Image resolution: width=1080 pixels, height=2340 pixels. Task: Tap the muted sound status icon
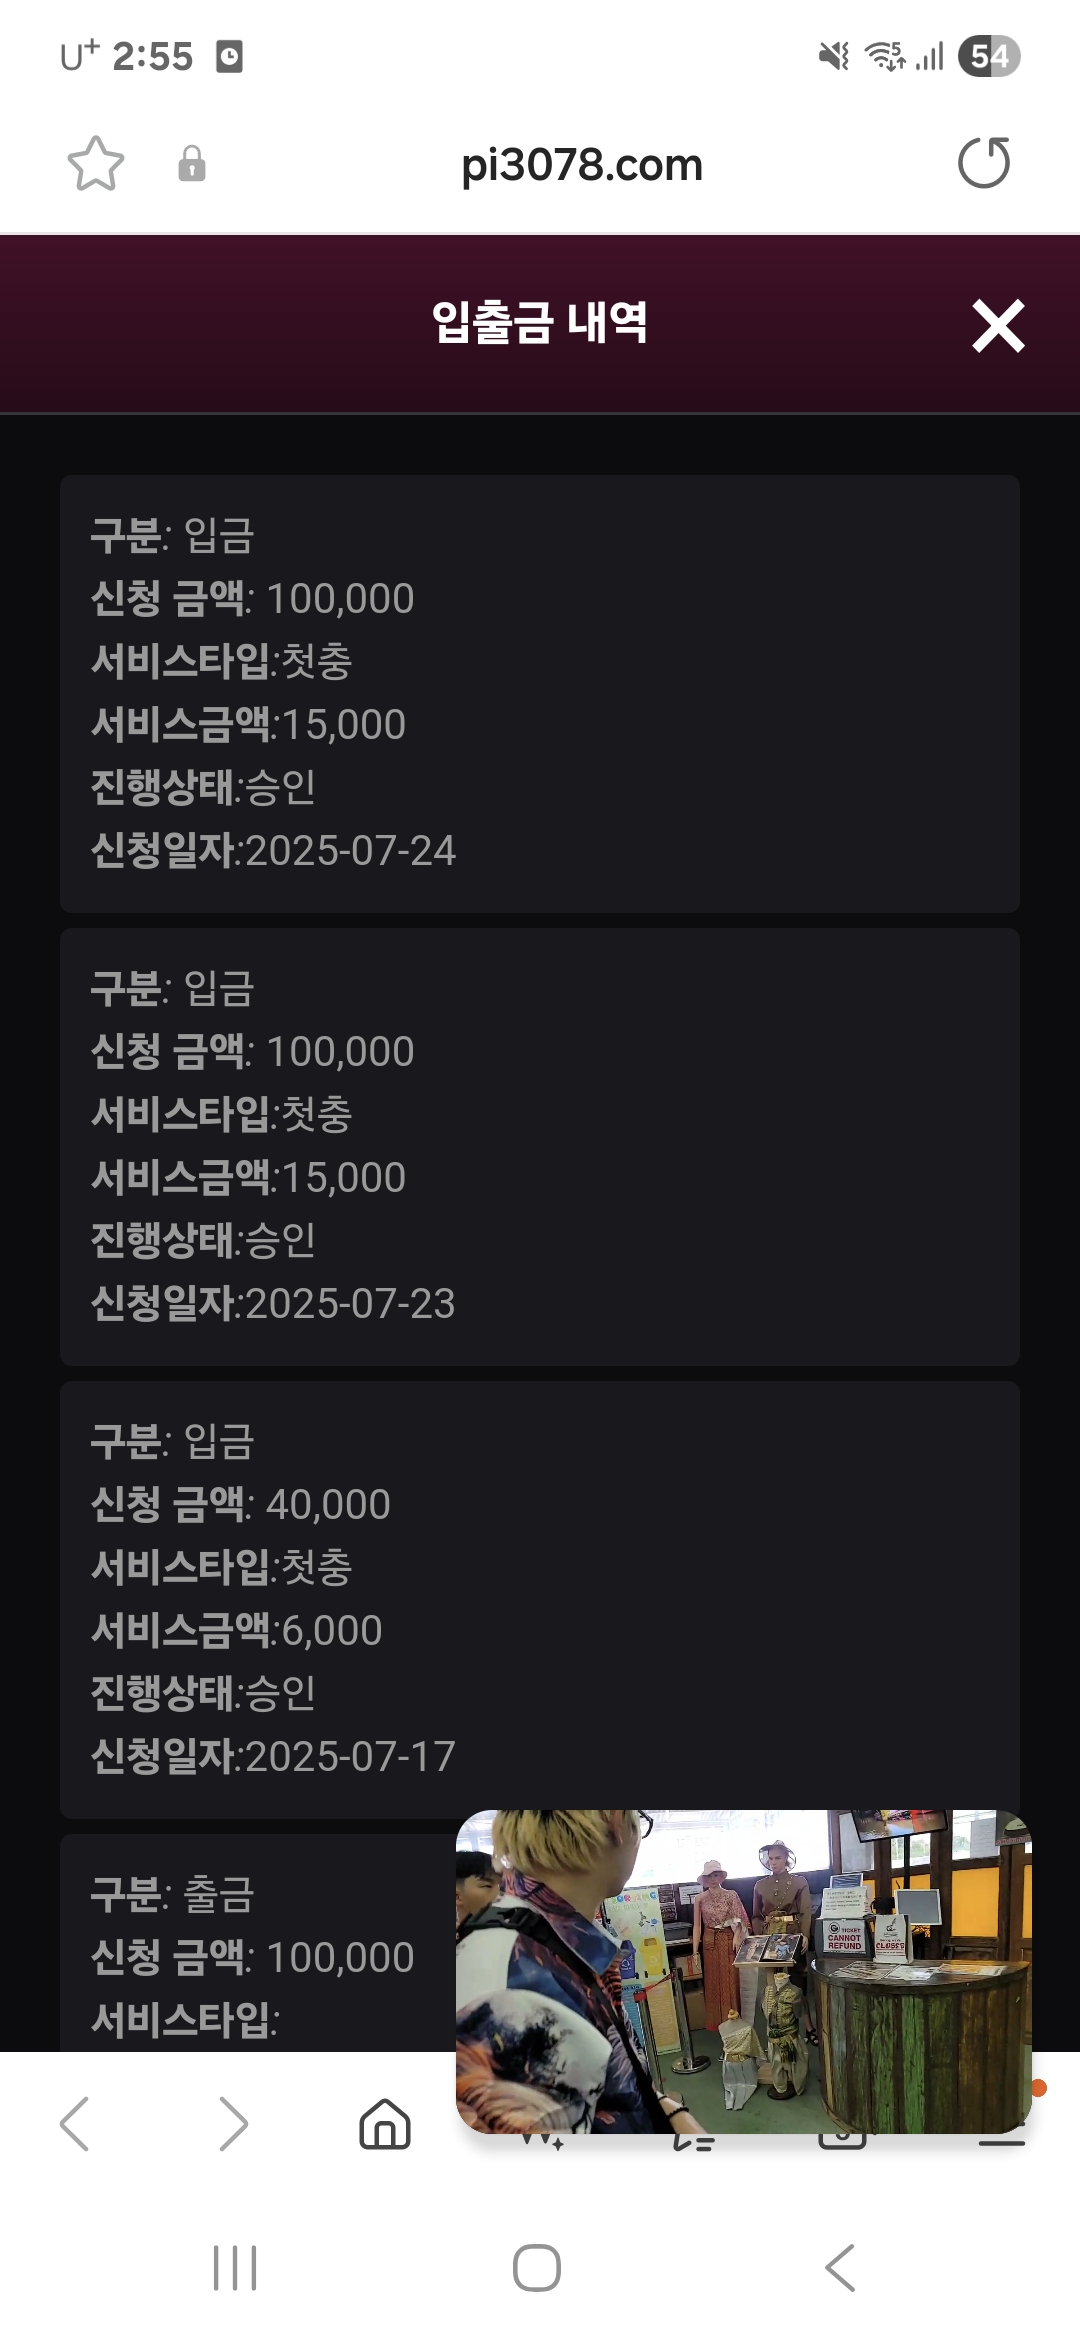pos(833,56)
